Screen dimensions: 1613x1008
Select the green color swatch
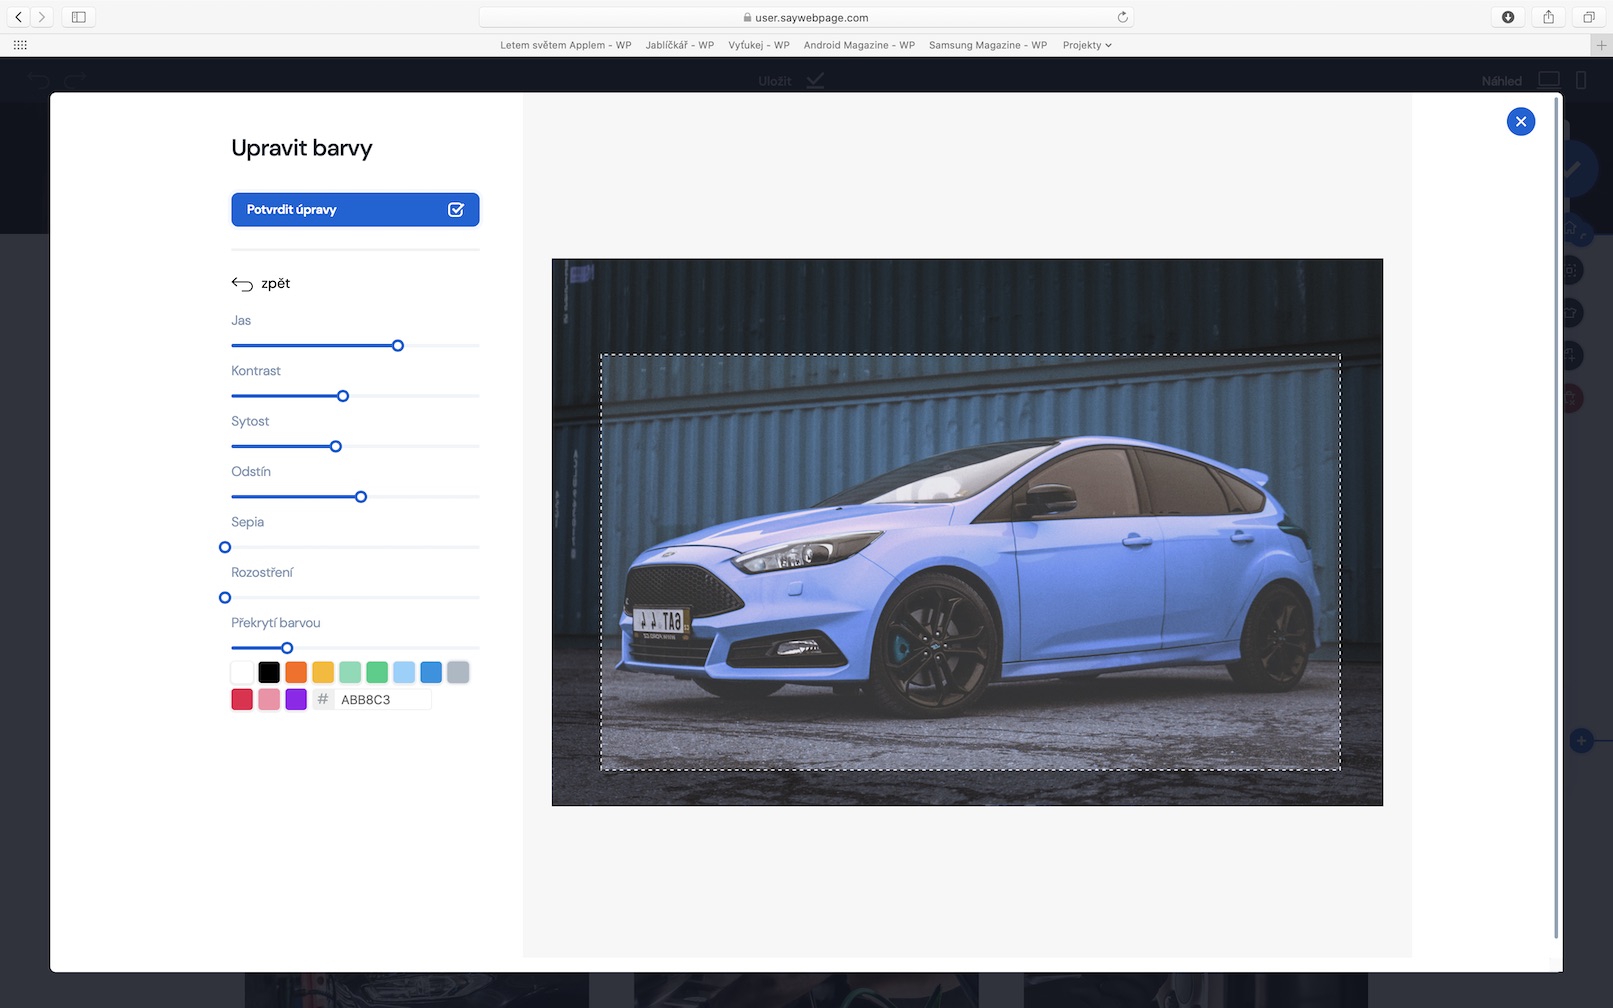click(x=377, y=672)
